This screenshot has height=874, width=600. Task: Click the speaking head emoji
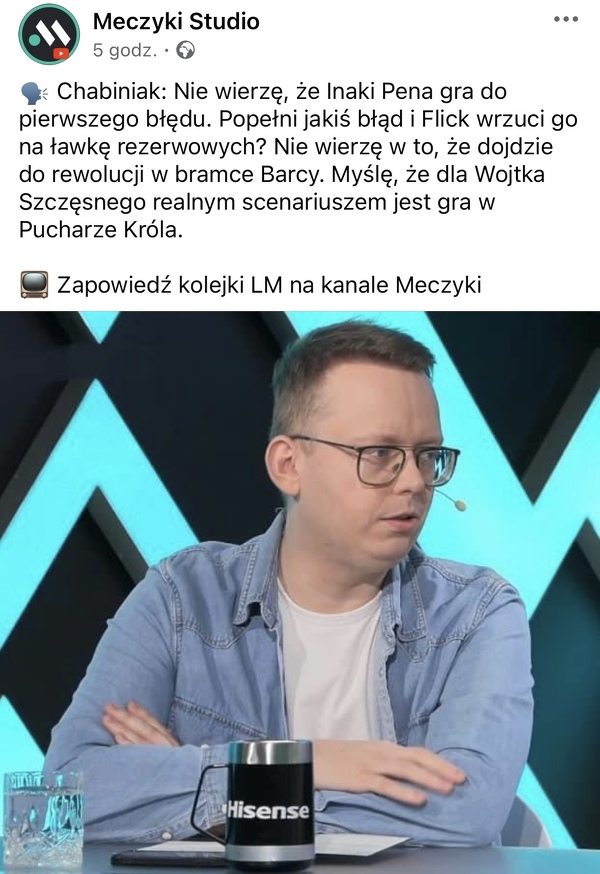tap(35, 93)
